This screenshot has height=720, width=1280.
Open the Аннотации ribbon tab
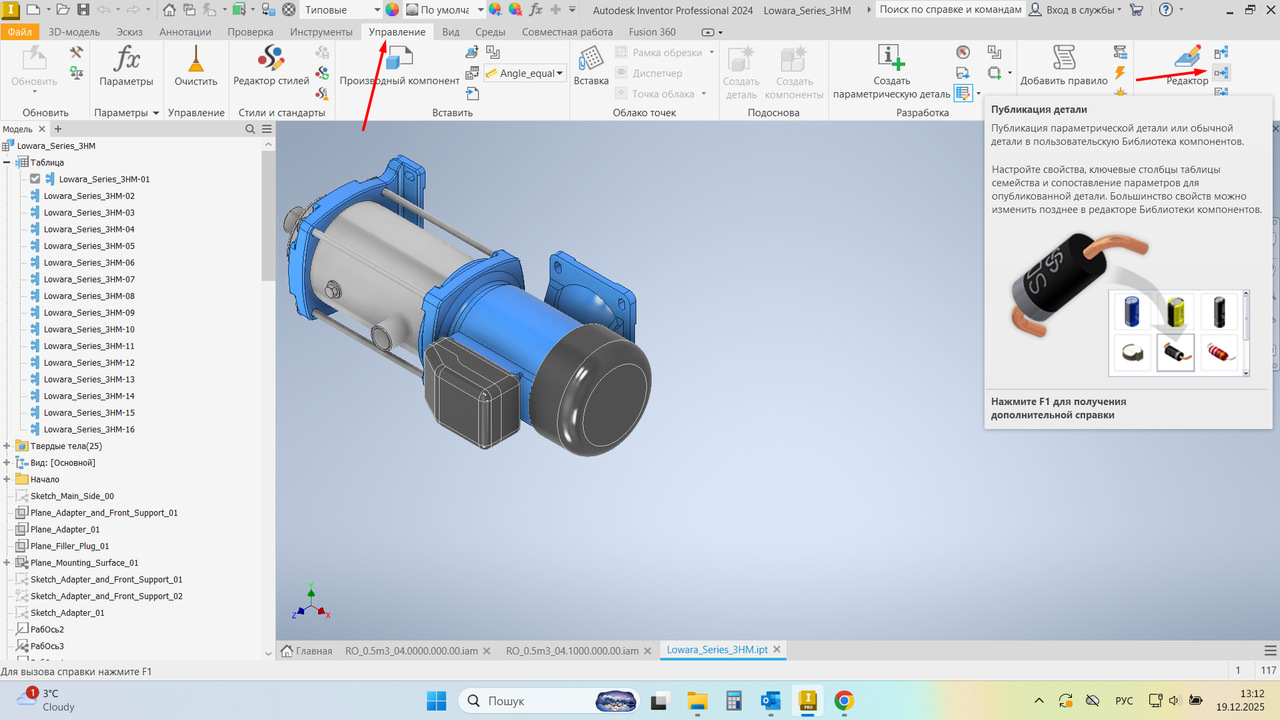185,32
